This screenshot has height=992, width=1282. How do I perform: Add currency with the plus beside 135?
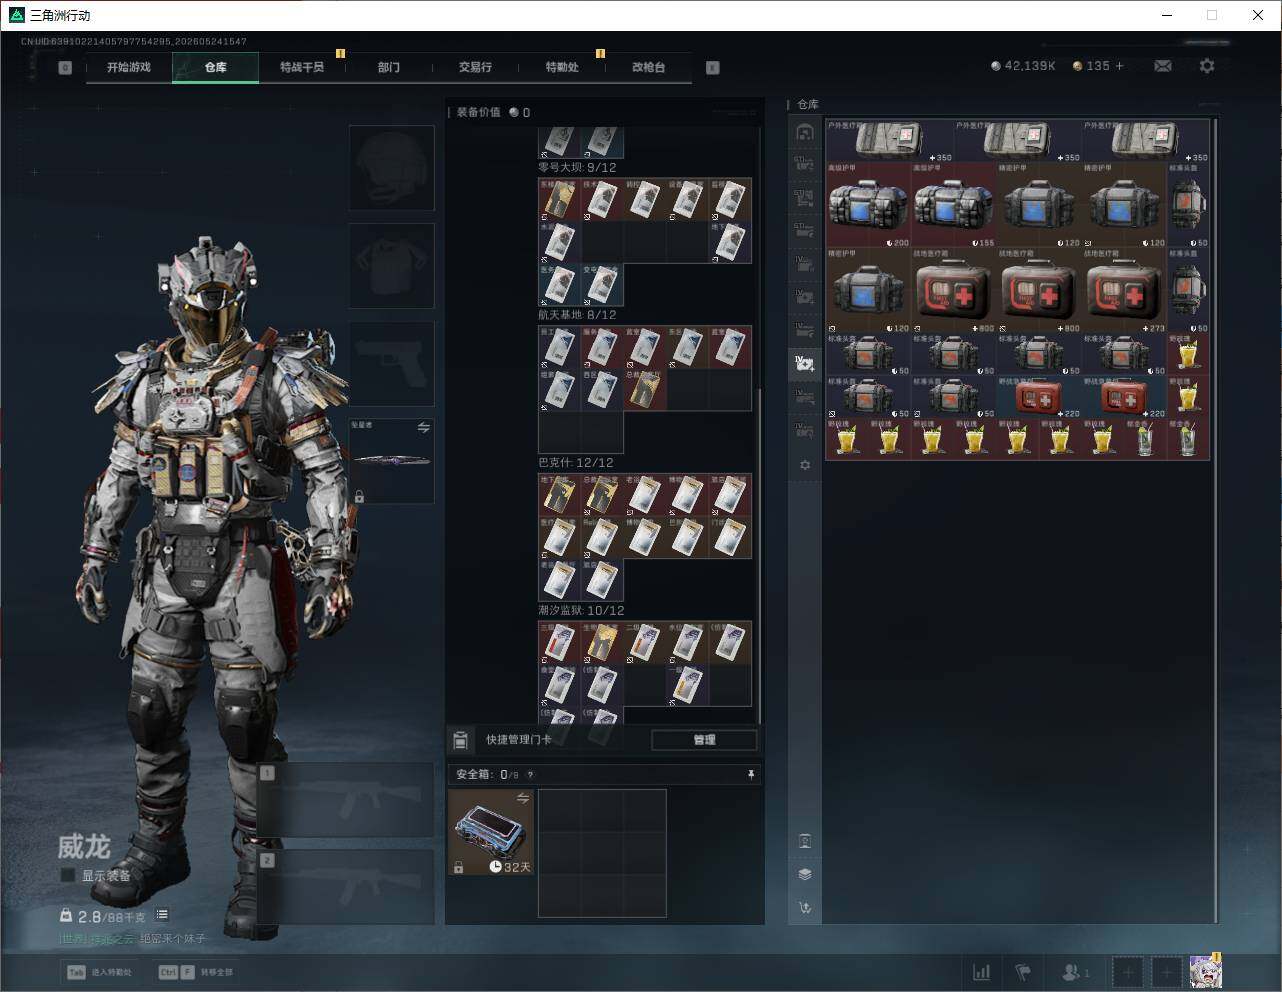point(1119,66)
